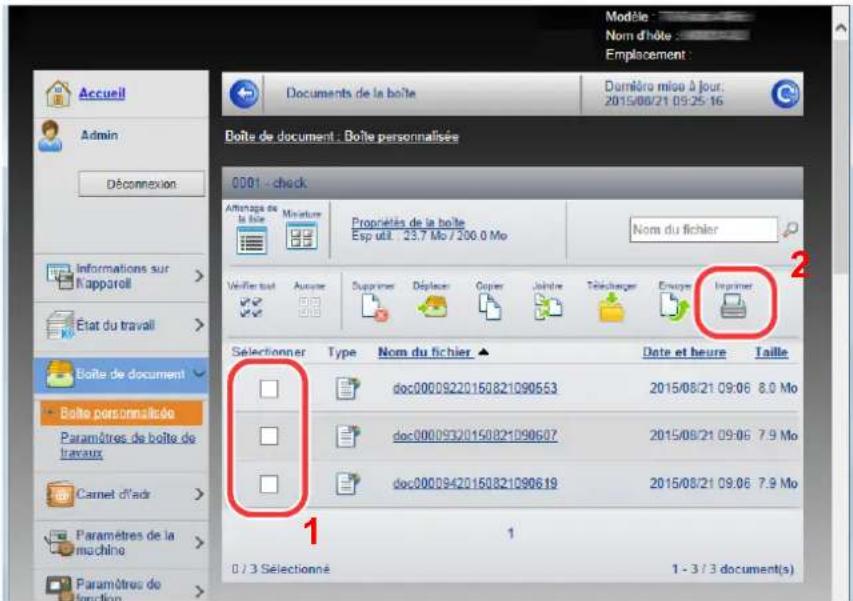Refresh the document box page
Viewport: 853px width, 601px height.
point(785,94)
